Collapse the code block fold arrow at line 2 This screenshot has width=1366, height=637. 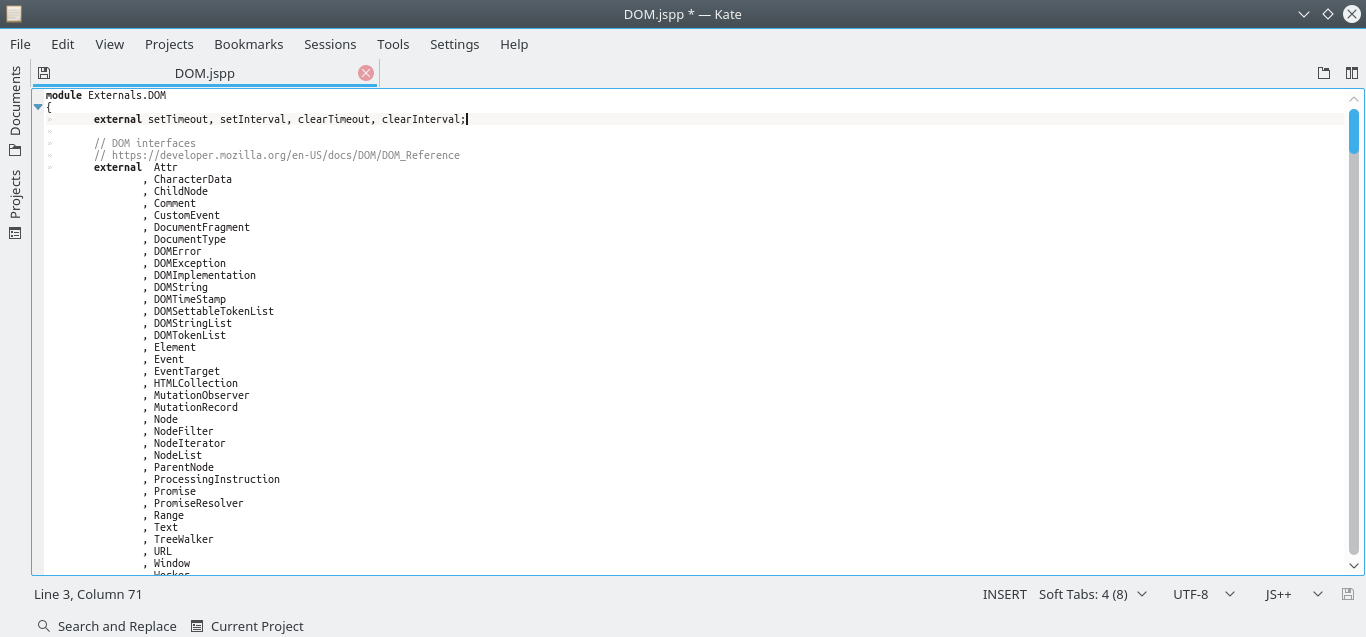[x=38, y=107]
